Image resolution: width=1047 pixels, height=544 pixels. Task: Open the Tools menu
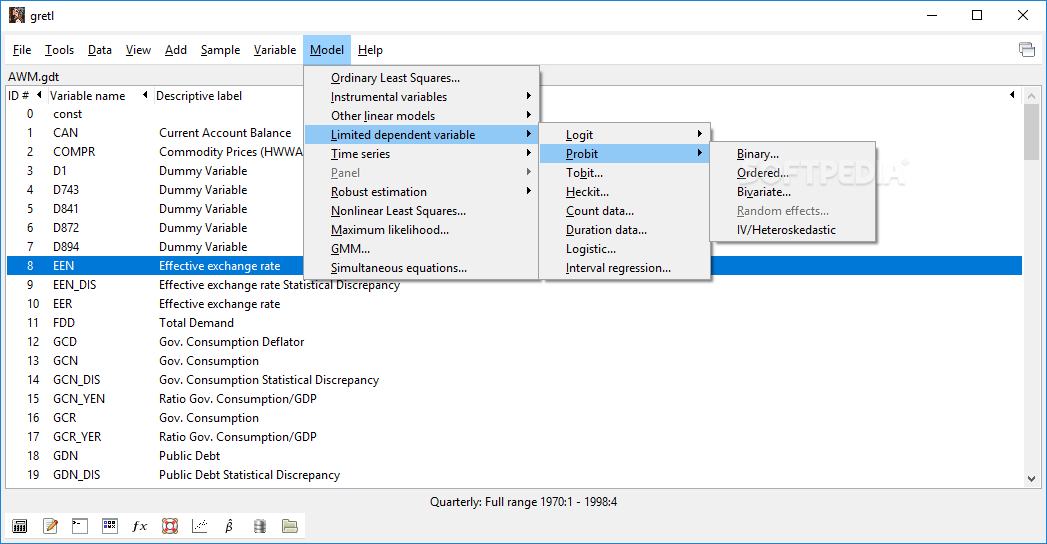pyautogui.click(x=59, y=50)
